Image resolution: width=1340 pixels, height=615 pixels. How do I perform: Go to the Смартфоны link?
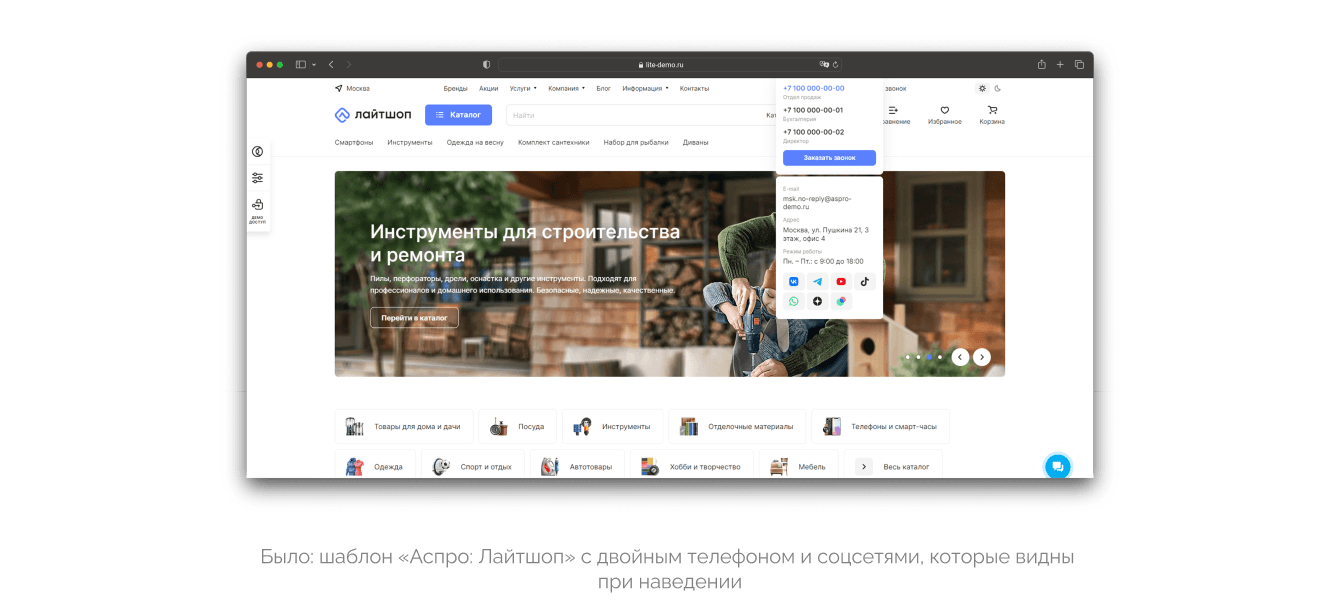click(354, 142)
